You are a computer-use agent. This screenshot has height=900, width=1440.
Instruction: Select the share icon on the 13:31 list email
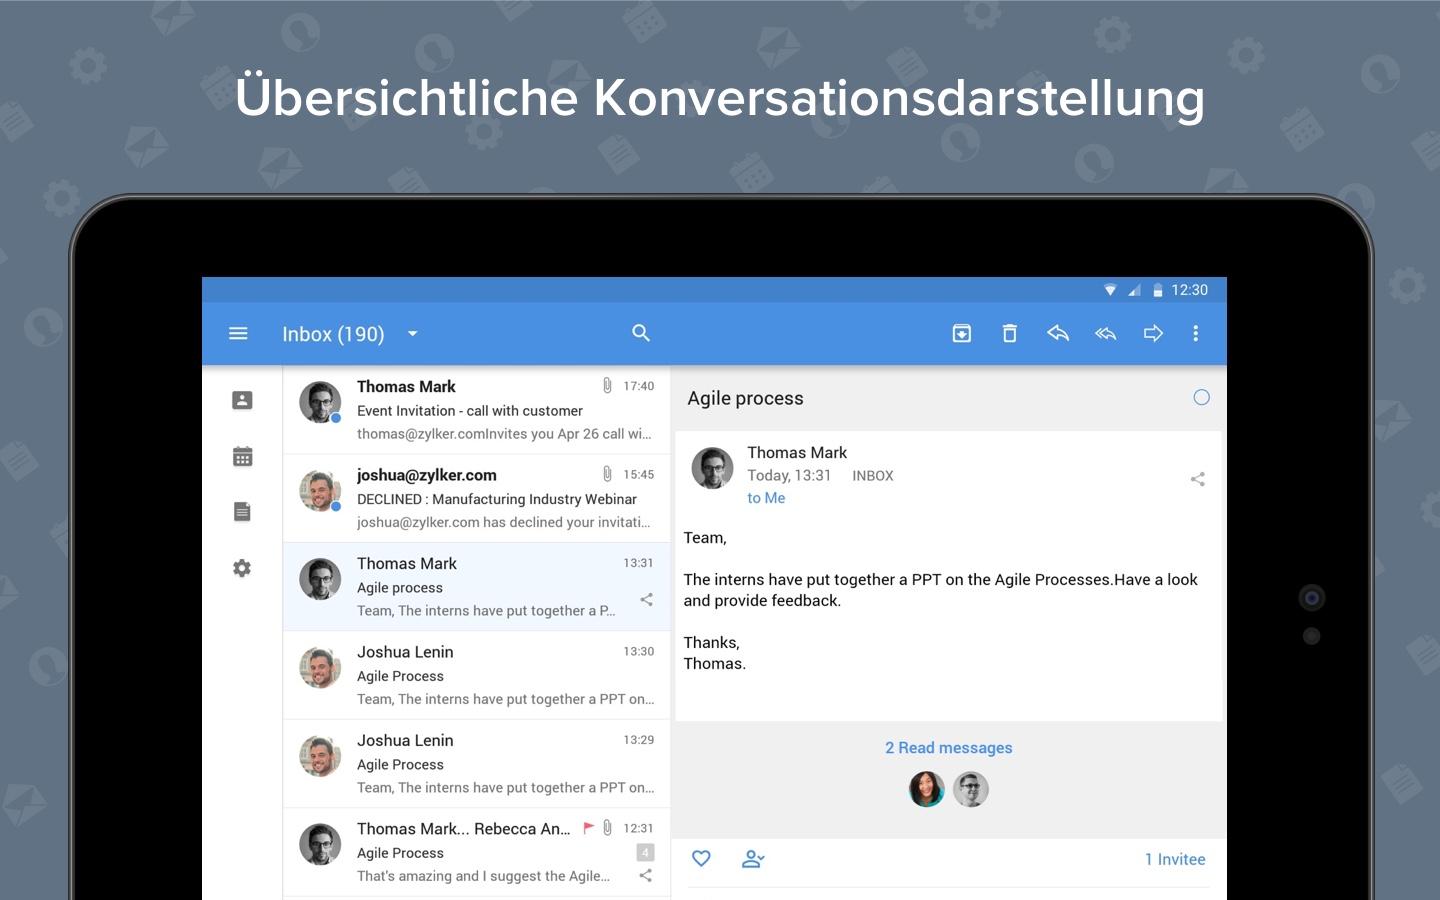[x=646, y=600]
